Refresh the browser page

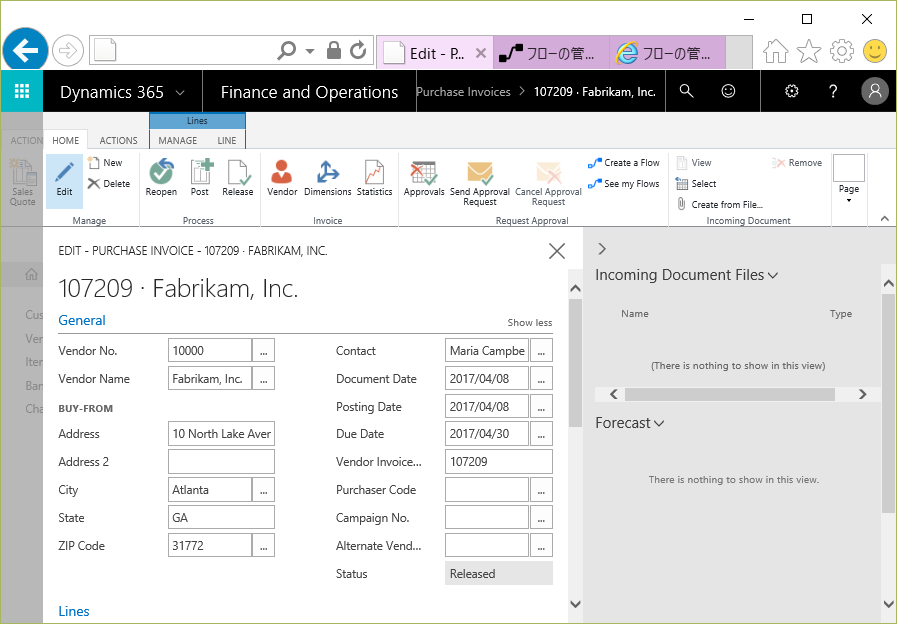[x=358, y=50]
